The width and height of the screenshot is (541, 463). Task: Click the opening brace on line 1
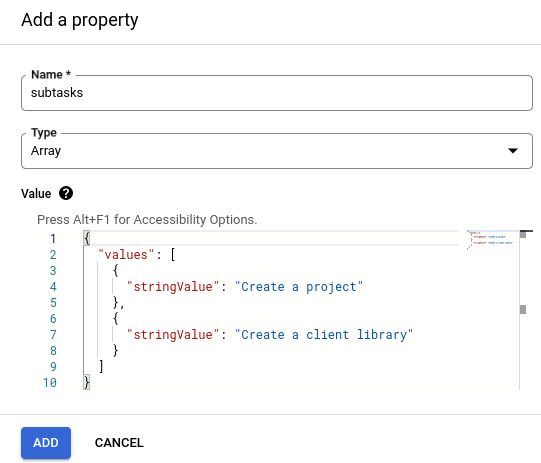pyautogui.click(x=87, y=238)
